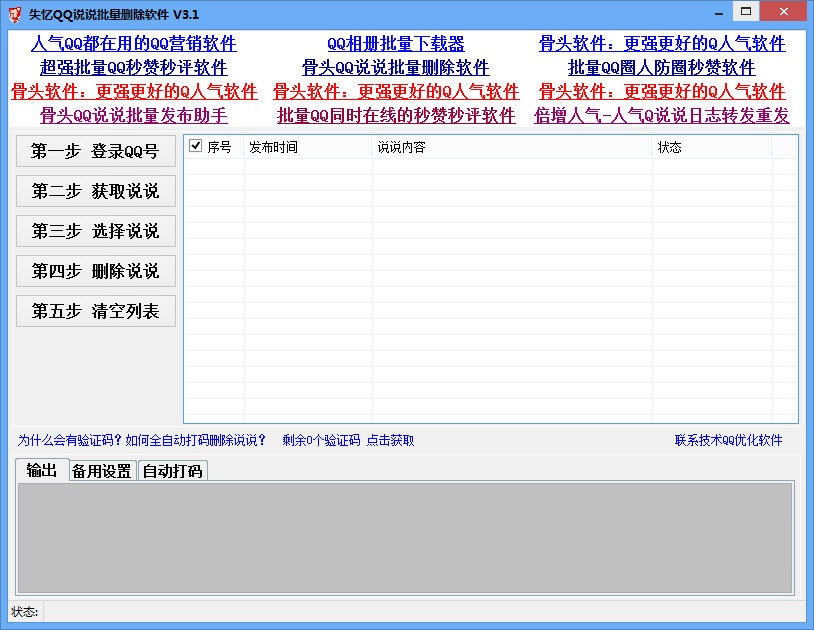Open 倍增人气-人气Q说说日志转发重发 link
This screenshot has width=814, height=630.
(x=662, y=116)
